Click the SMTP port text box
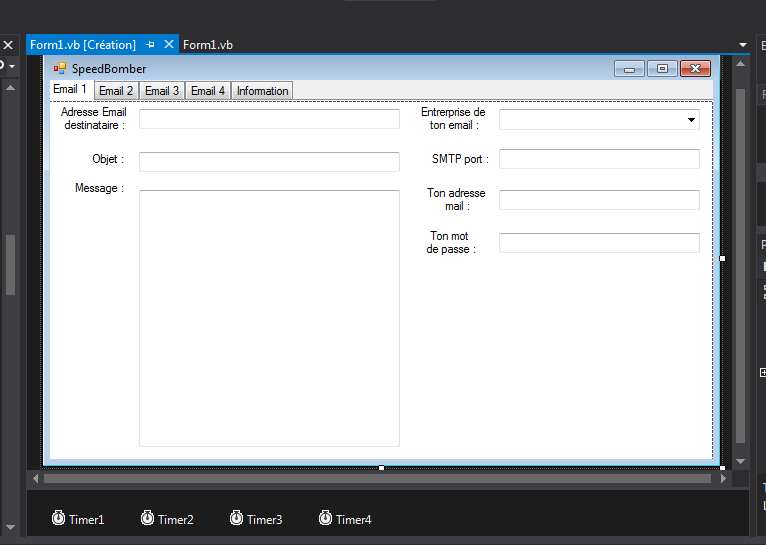This screenshot has height=545, width=766. [x=599, y=159]
